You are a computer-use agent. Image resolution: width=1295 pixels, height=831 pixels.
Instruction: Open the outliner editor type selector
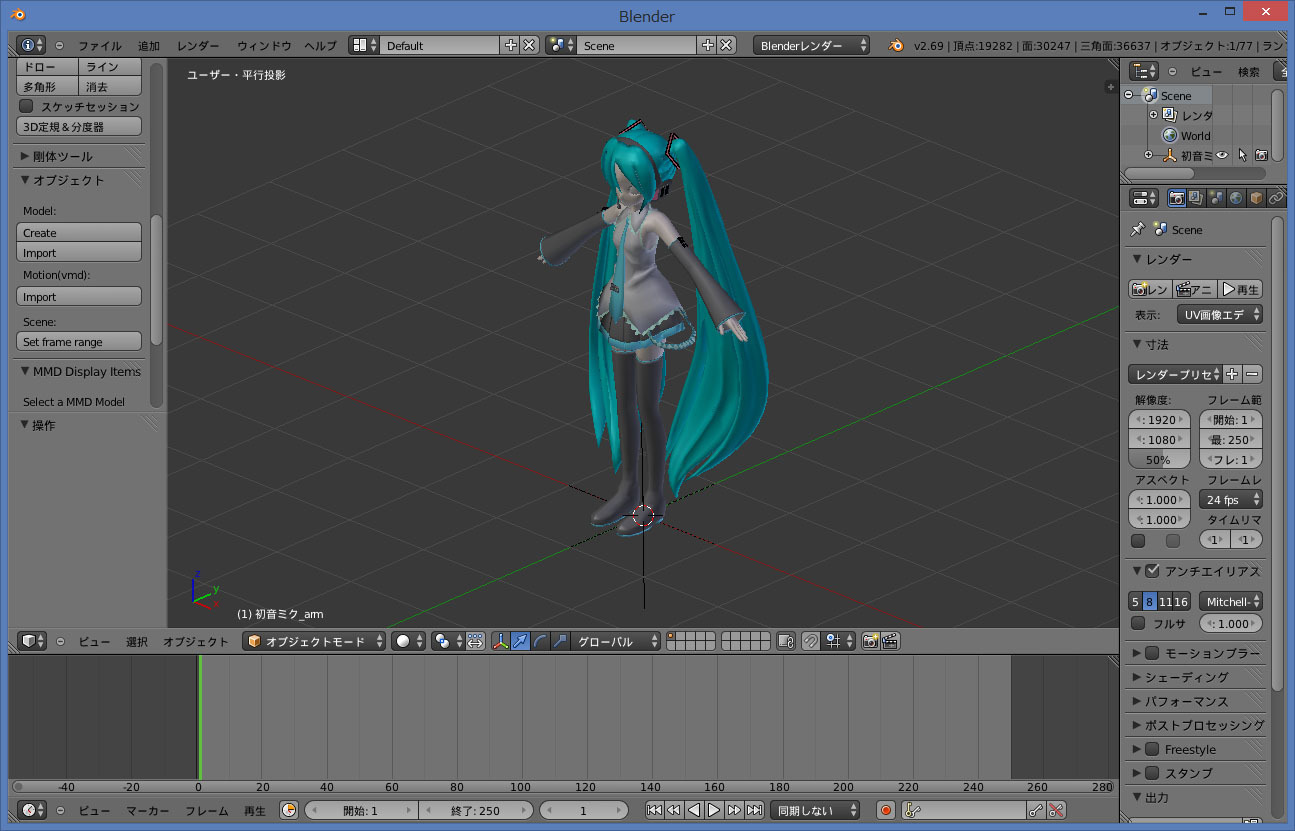pos(1144,71)
